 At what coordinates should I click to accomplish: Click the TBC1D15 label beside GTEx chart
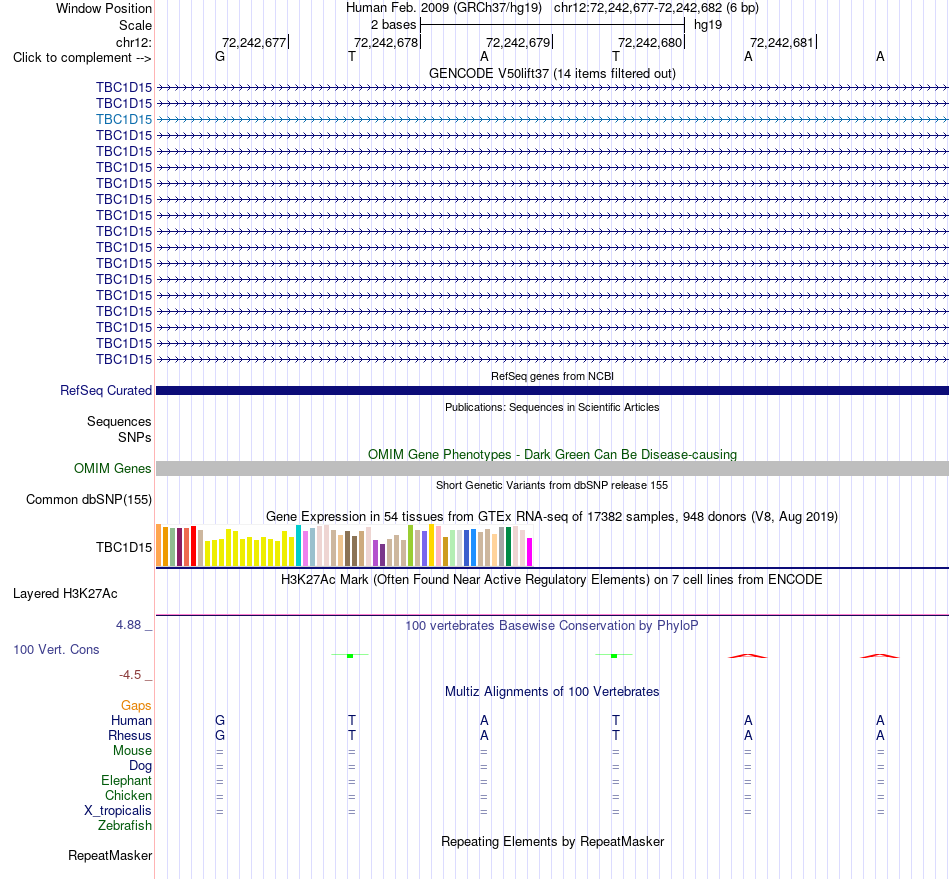pos(124,548)
